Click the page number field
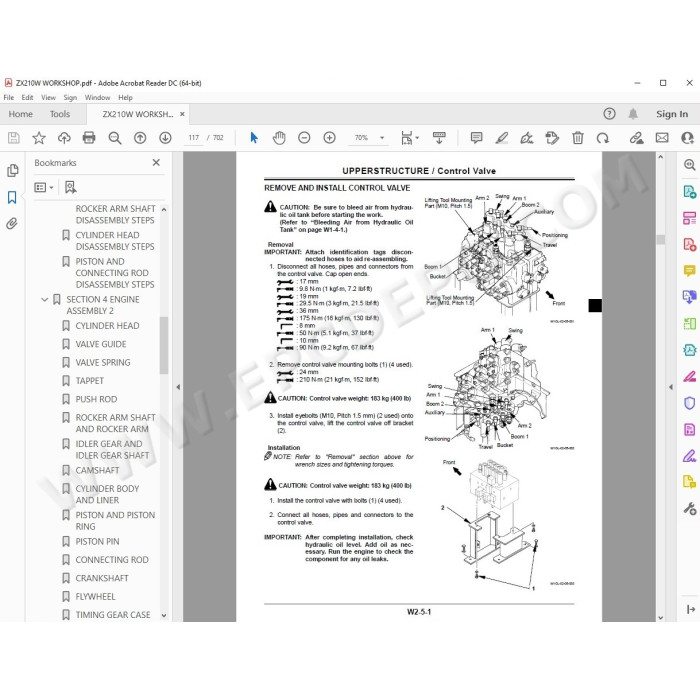 [x=194, y=138]
